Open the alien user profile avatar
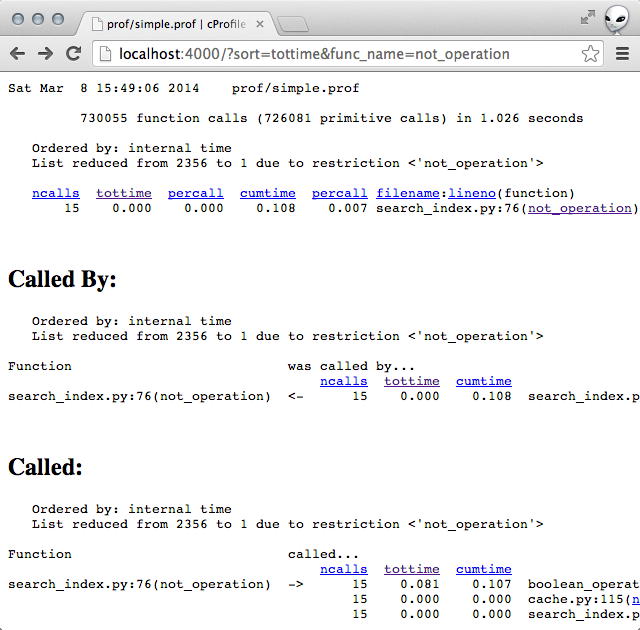 [x=617, y=19]
